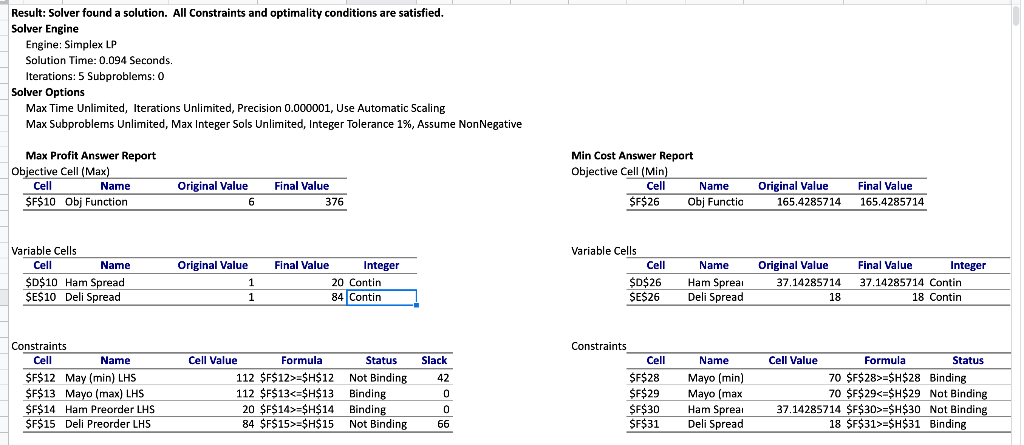Select the Solver Options heading cell
This screenshot has width=1024, height=445.
click(48, 92)
